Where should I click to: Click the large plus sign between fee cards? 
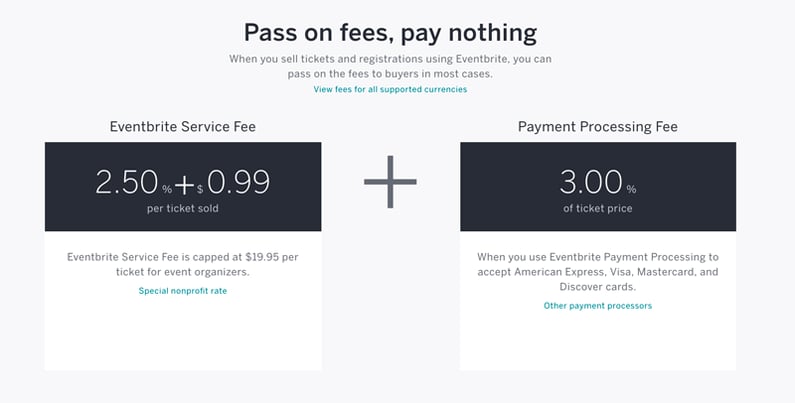click(x=390, y=181)
